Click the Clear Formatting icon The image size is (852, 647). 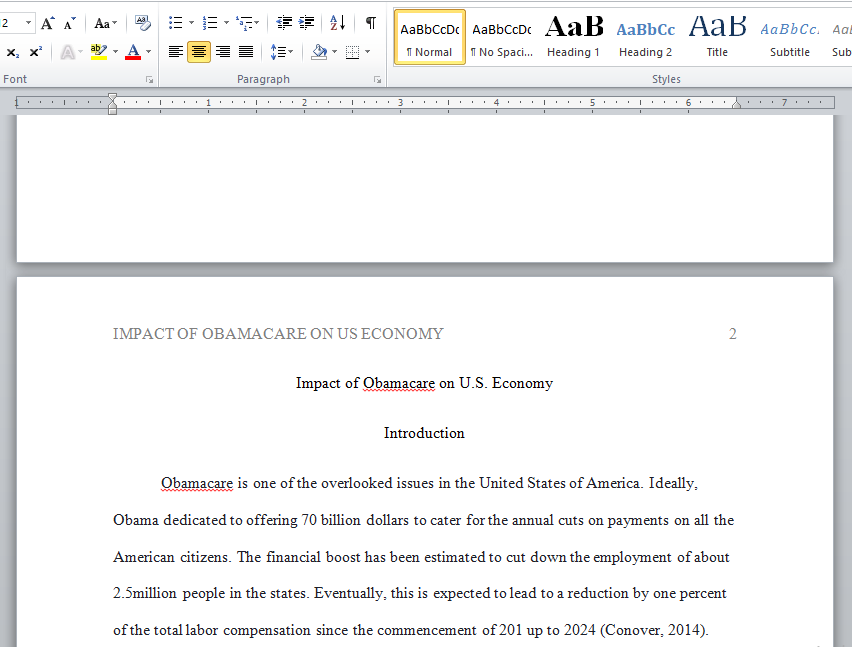[142, 23]
